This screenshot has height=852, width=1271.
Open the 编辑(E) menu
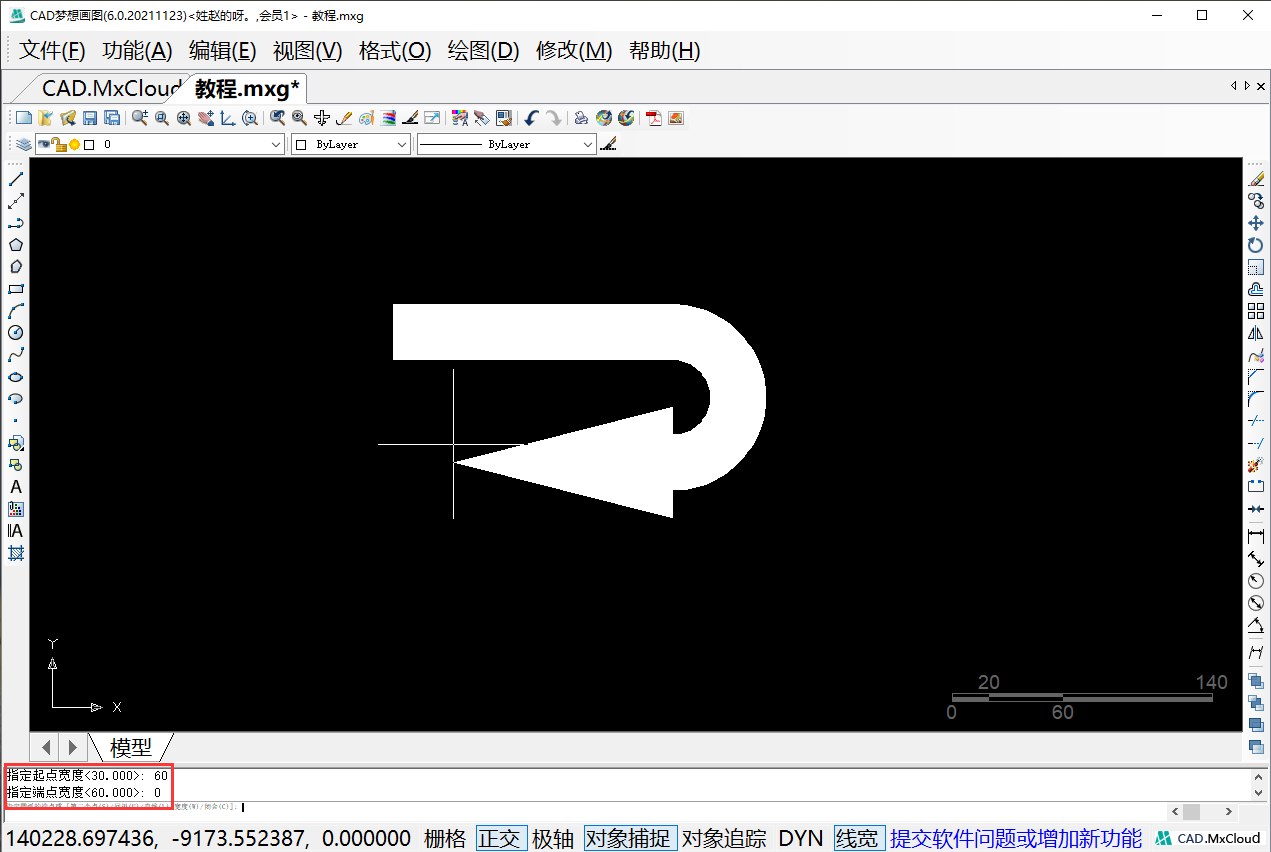pos(223,51)
